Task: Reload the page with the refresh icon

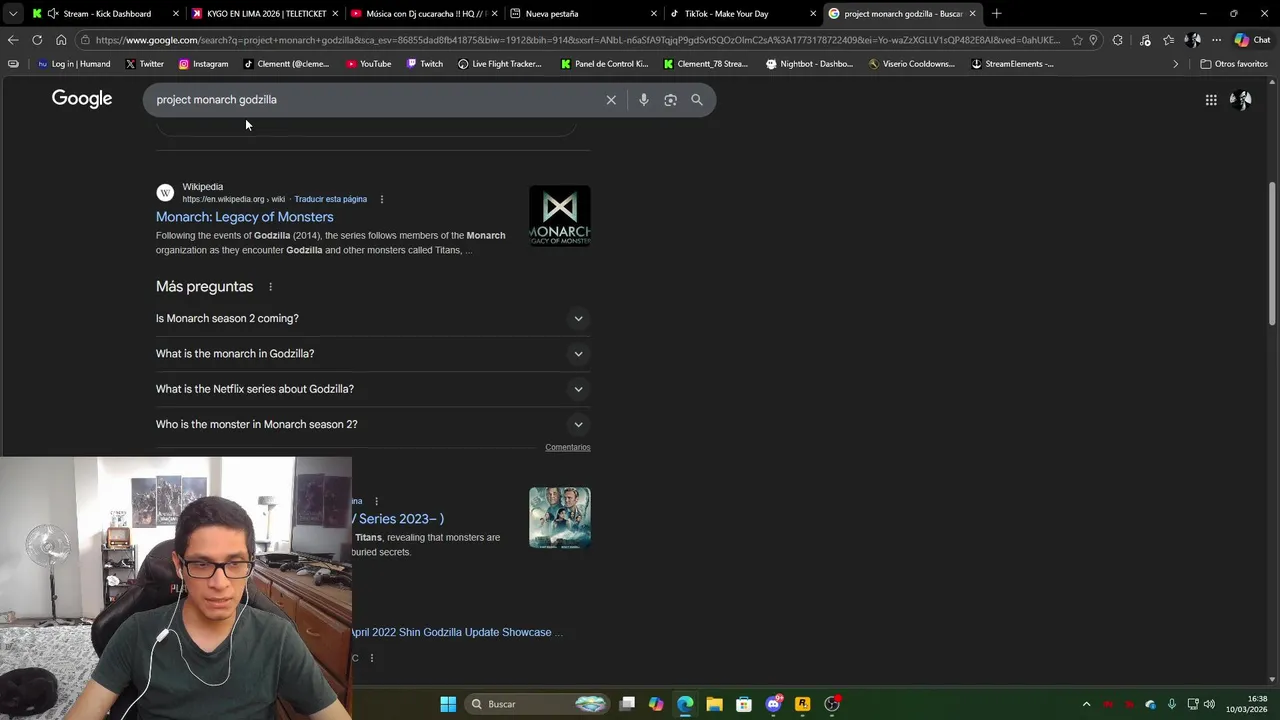Action: click(x=37, y=40)
